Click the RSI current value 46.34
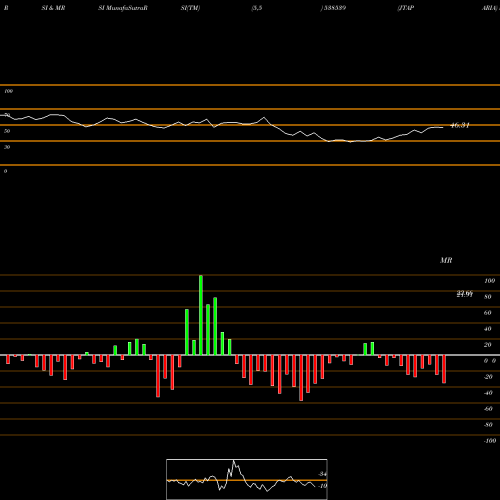The image size is (500, 500). tap(460, 125)
